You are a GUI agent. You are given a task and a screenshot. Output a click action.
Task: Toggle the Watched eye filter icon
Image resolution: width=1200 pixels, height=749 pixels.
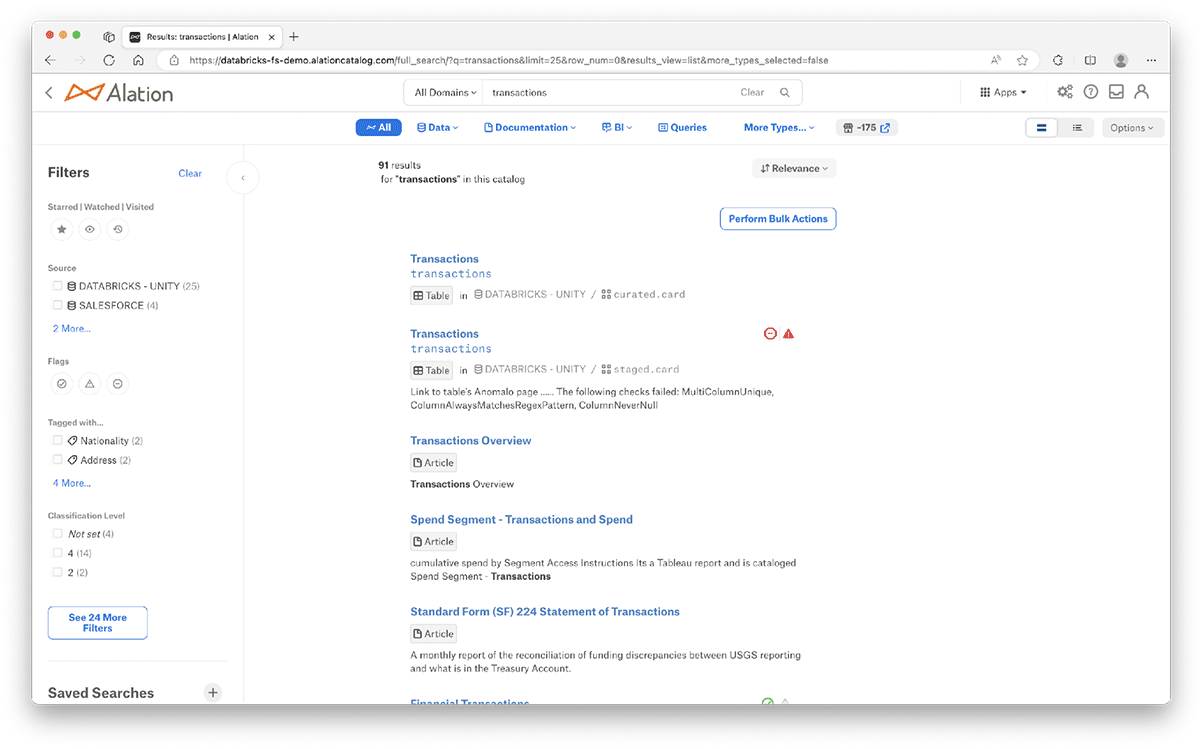click(90, 229)
